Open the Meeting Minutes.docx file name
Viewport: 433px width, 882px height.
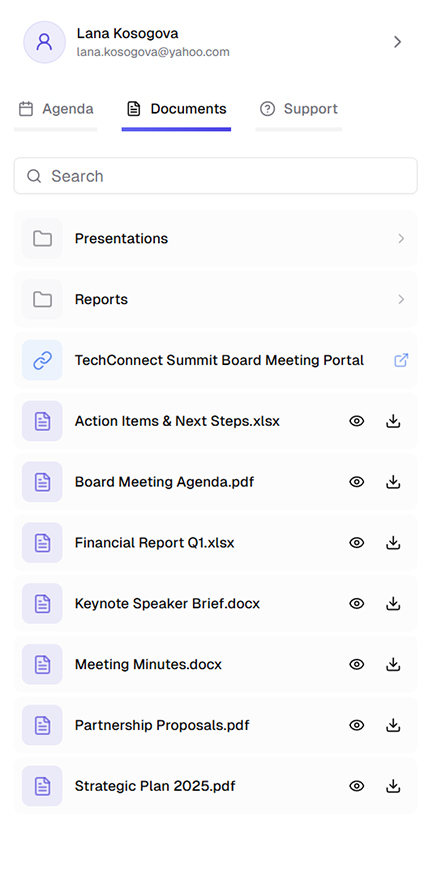(x=148, y=664)
